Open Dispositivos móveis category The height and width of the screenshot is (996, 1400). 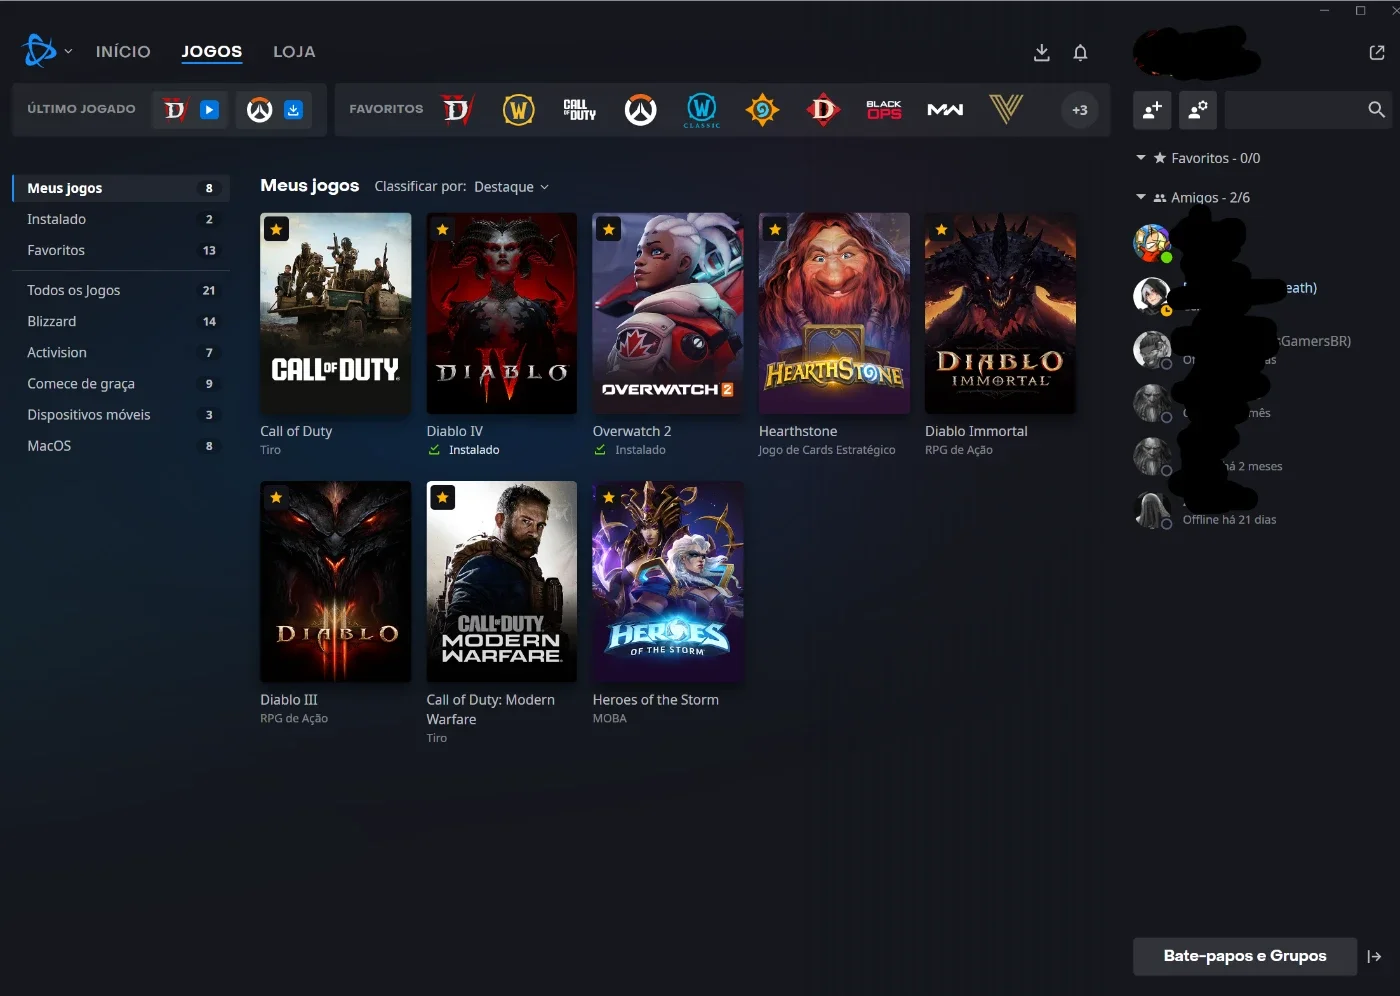point(121,414)
